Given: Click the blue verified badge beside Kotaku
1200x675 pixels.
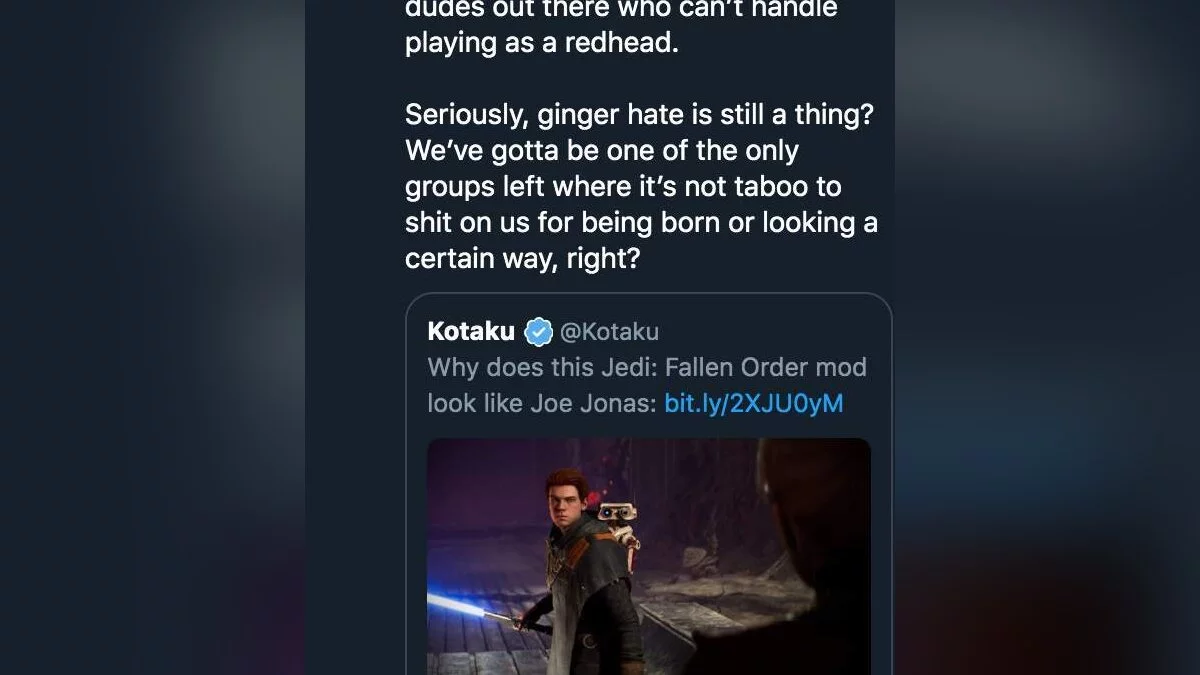Looking at the screenshot, I should 539,331.
